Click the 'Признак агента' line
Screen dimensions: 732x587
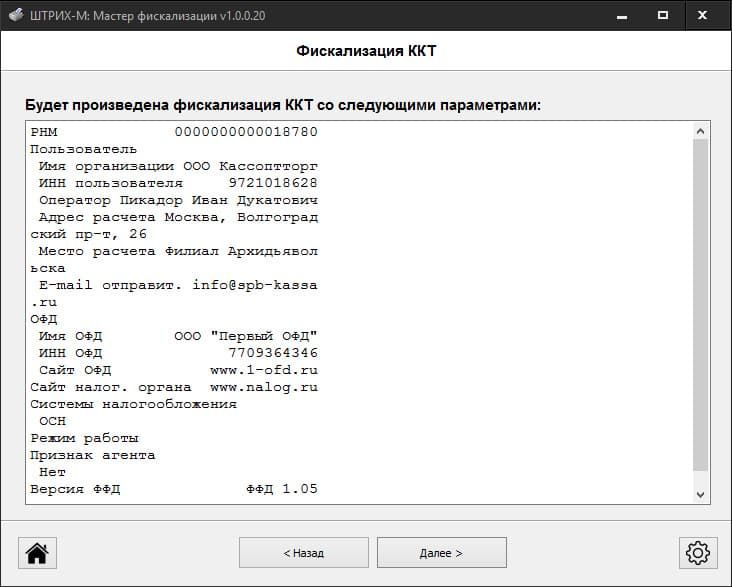[92, 455]
